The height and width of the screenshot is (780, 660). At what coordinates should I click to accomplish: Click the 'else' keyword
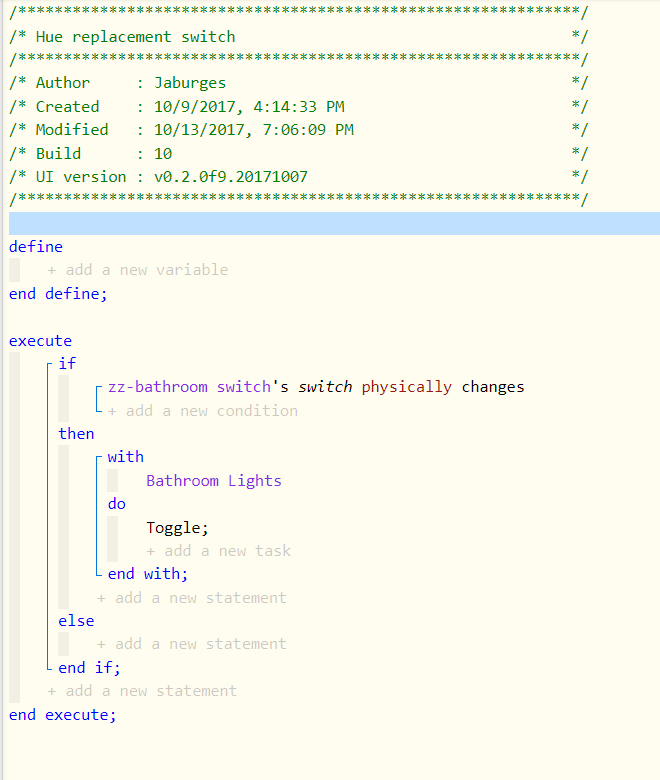76,621
